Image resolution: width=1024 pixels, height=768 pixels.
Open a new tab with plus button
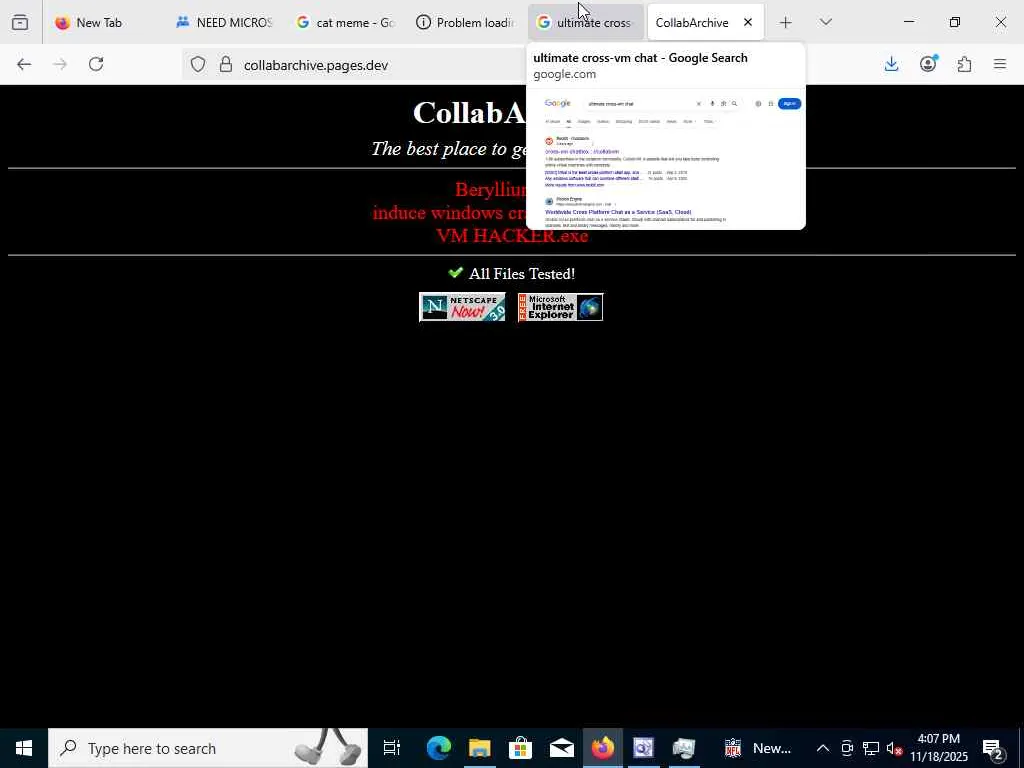click(786, 22)
